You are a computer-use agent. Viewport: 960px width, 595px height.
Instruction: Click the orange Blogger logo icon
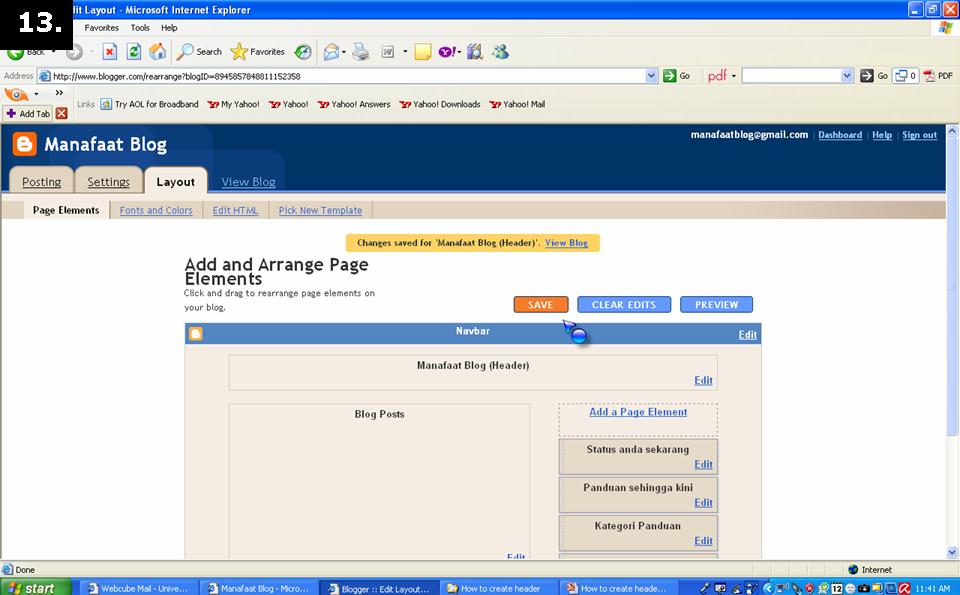coord(24,144)
